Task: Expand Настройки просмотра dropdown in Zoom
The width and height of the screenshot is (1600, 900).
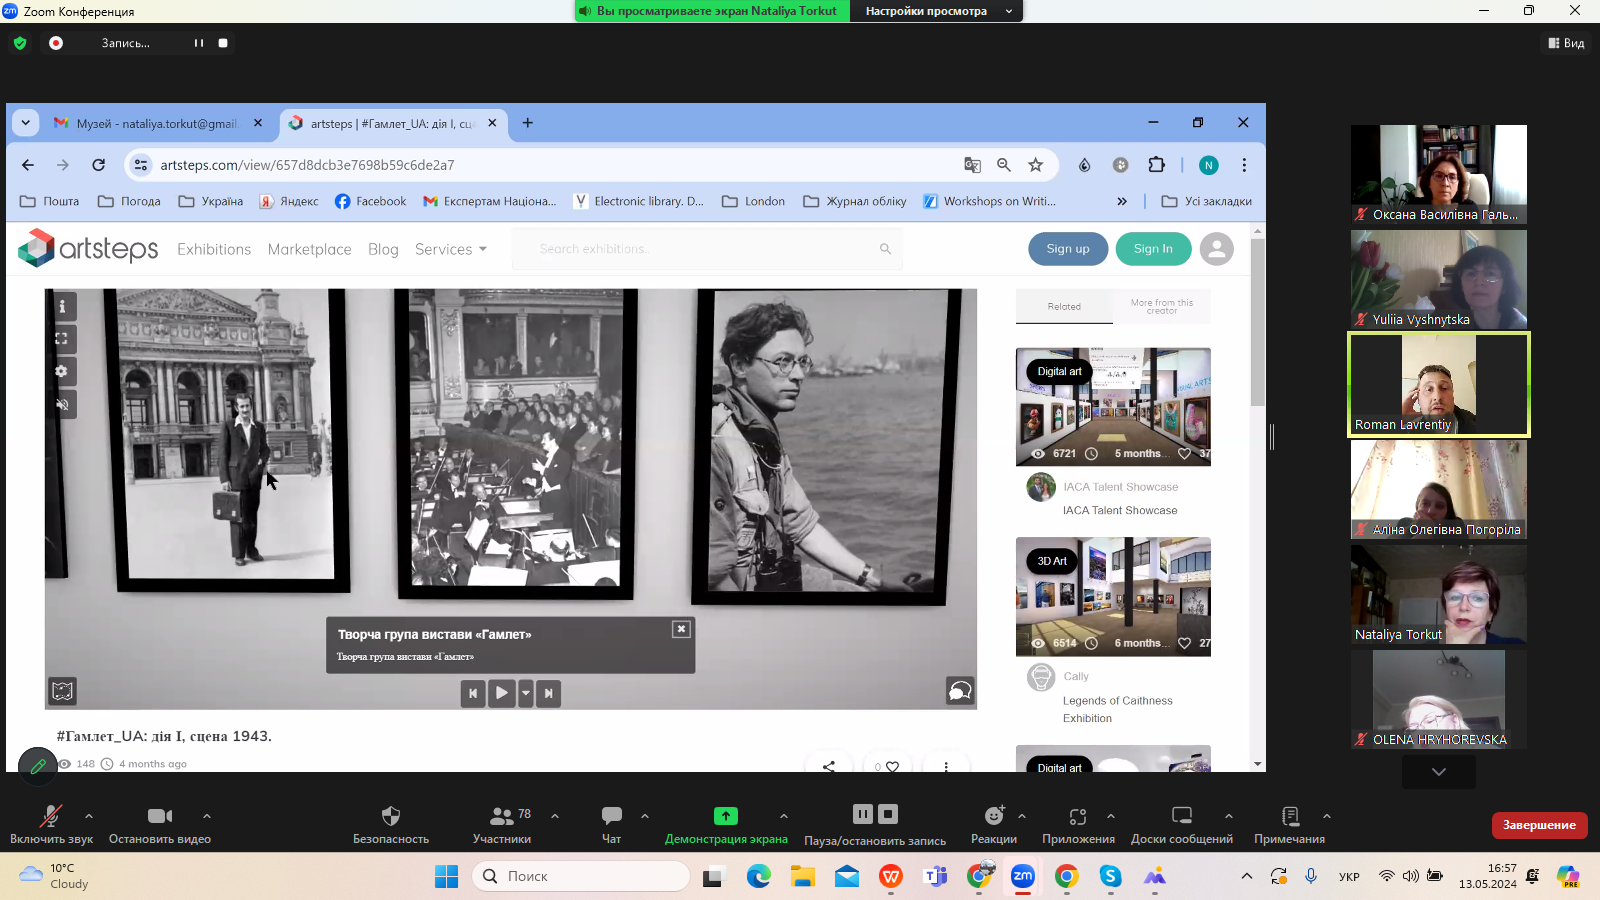Action: tap(936, 11)
